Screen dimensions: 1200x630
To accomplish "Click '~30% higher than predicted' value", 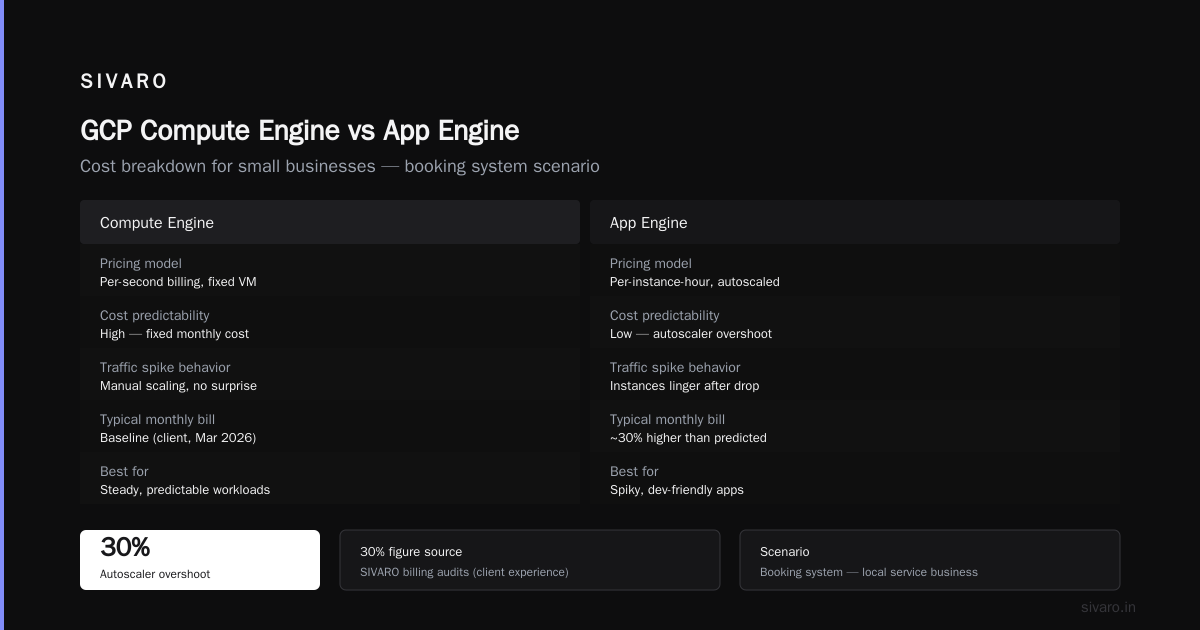I will [688, 438].
